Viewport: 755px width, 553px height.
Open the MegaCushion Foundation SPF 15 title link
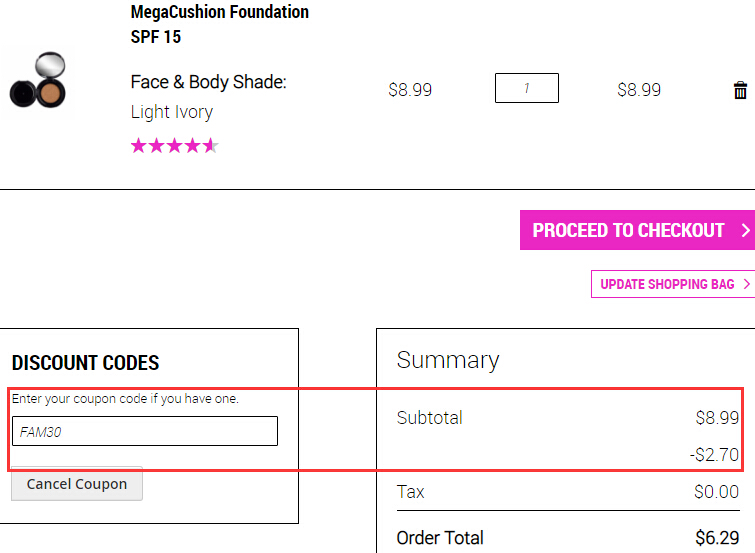(x=220, y=24)
